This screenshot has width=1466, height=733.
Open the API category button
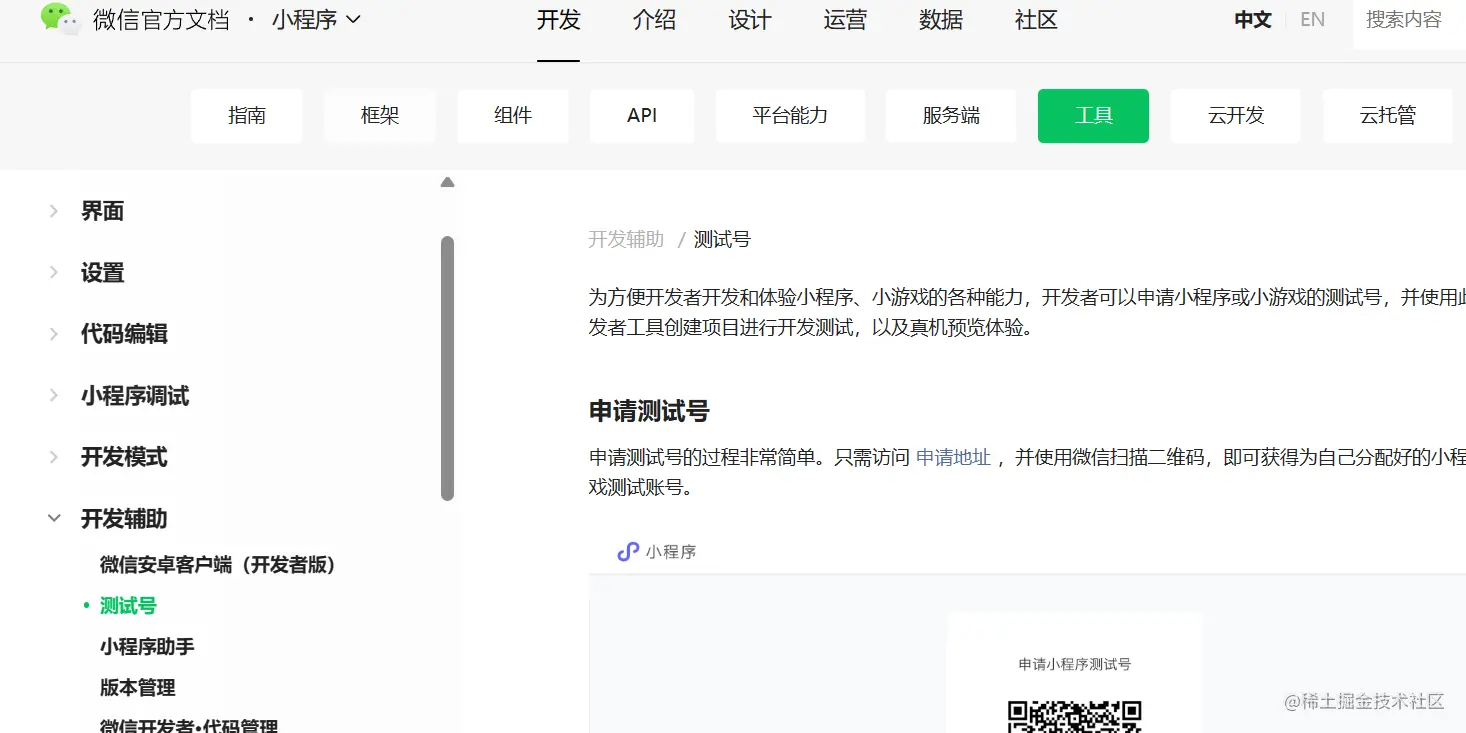pos(642,116)
